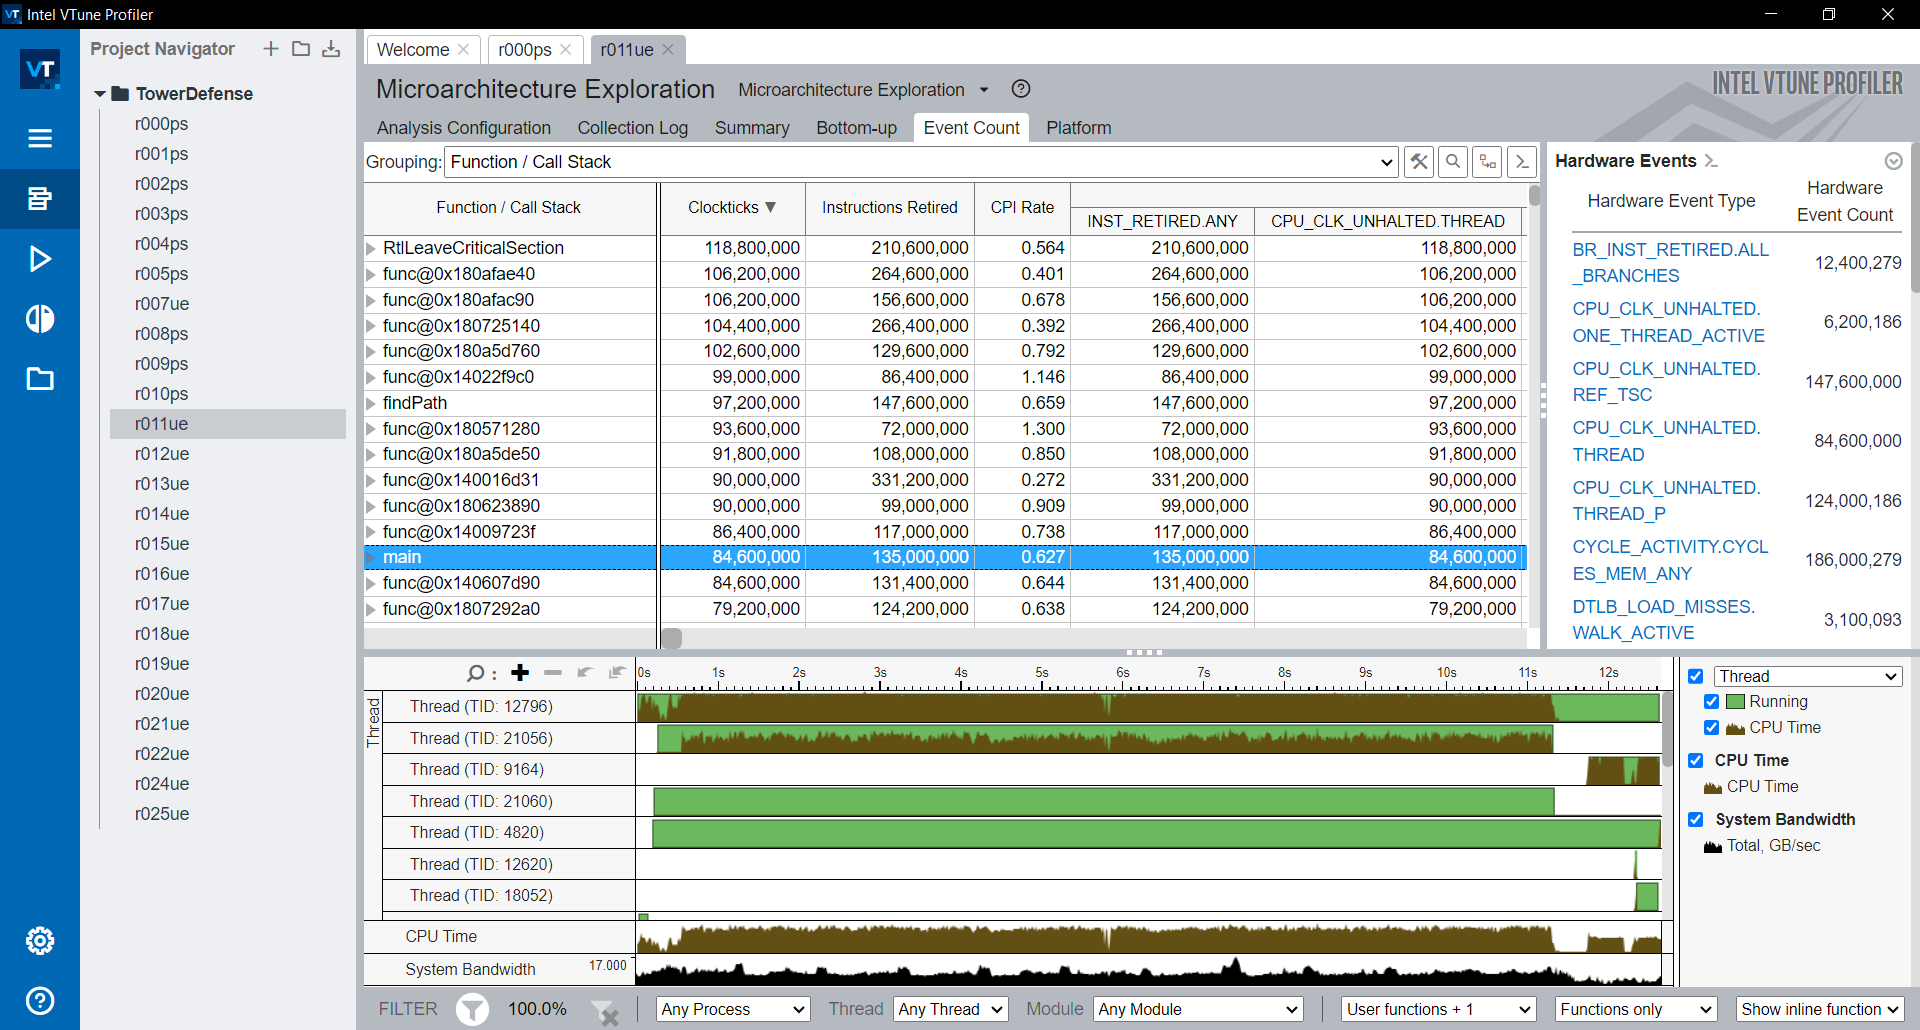Click the timeline zoom magnifier icon

pos(477,673)
